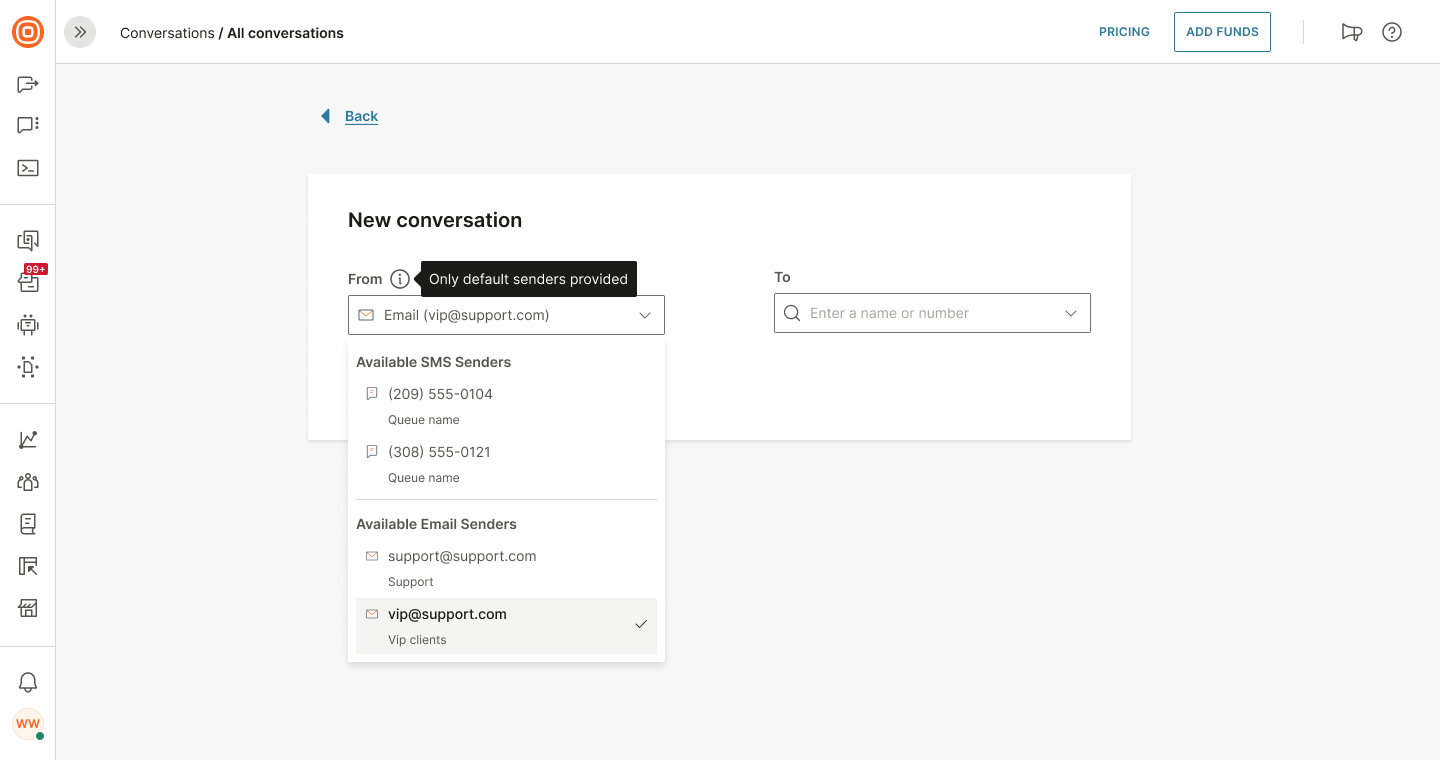Open the help question mark icon
Viewport: 1440px width, 760px height.
[1392, 32]
